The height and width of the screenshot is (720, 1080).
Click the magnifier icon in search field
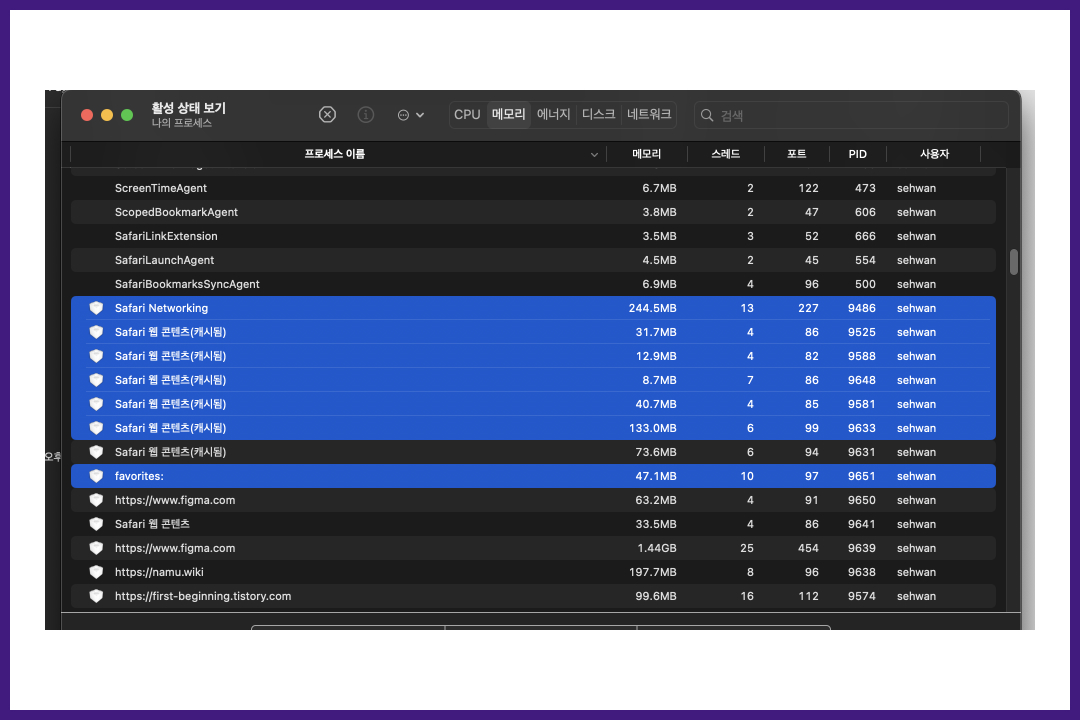coord(707,115)
